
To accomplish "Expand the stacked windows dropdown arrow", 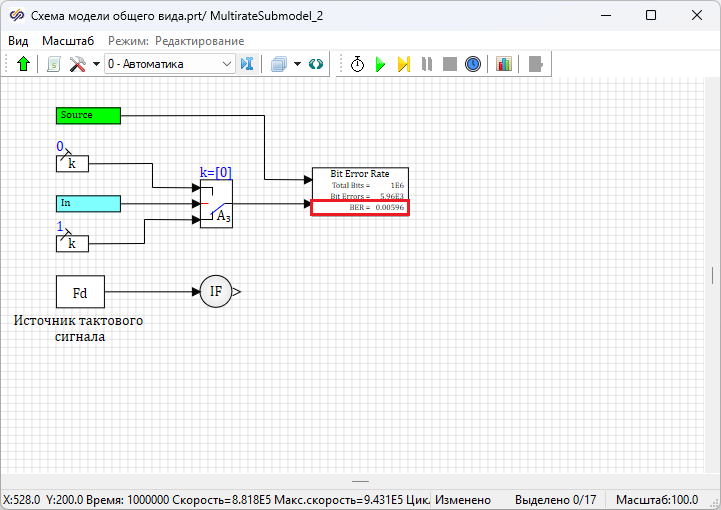I will (x=297, y=64).
